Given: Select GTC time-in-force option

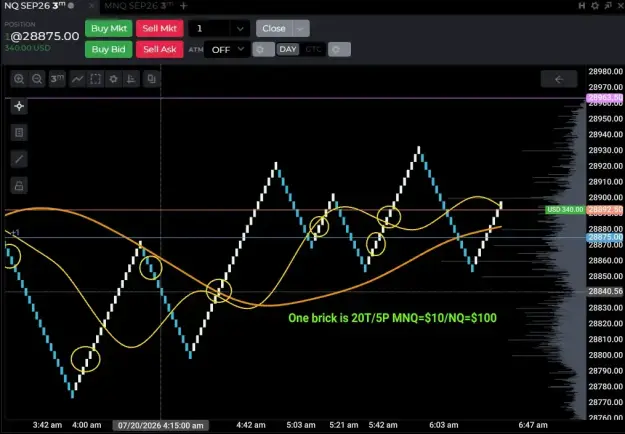Looking at the screenshot, I should tap(313, 49).
